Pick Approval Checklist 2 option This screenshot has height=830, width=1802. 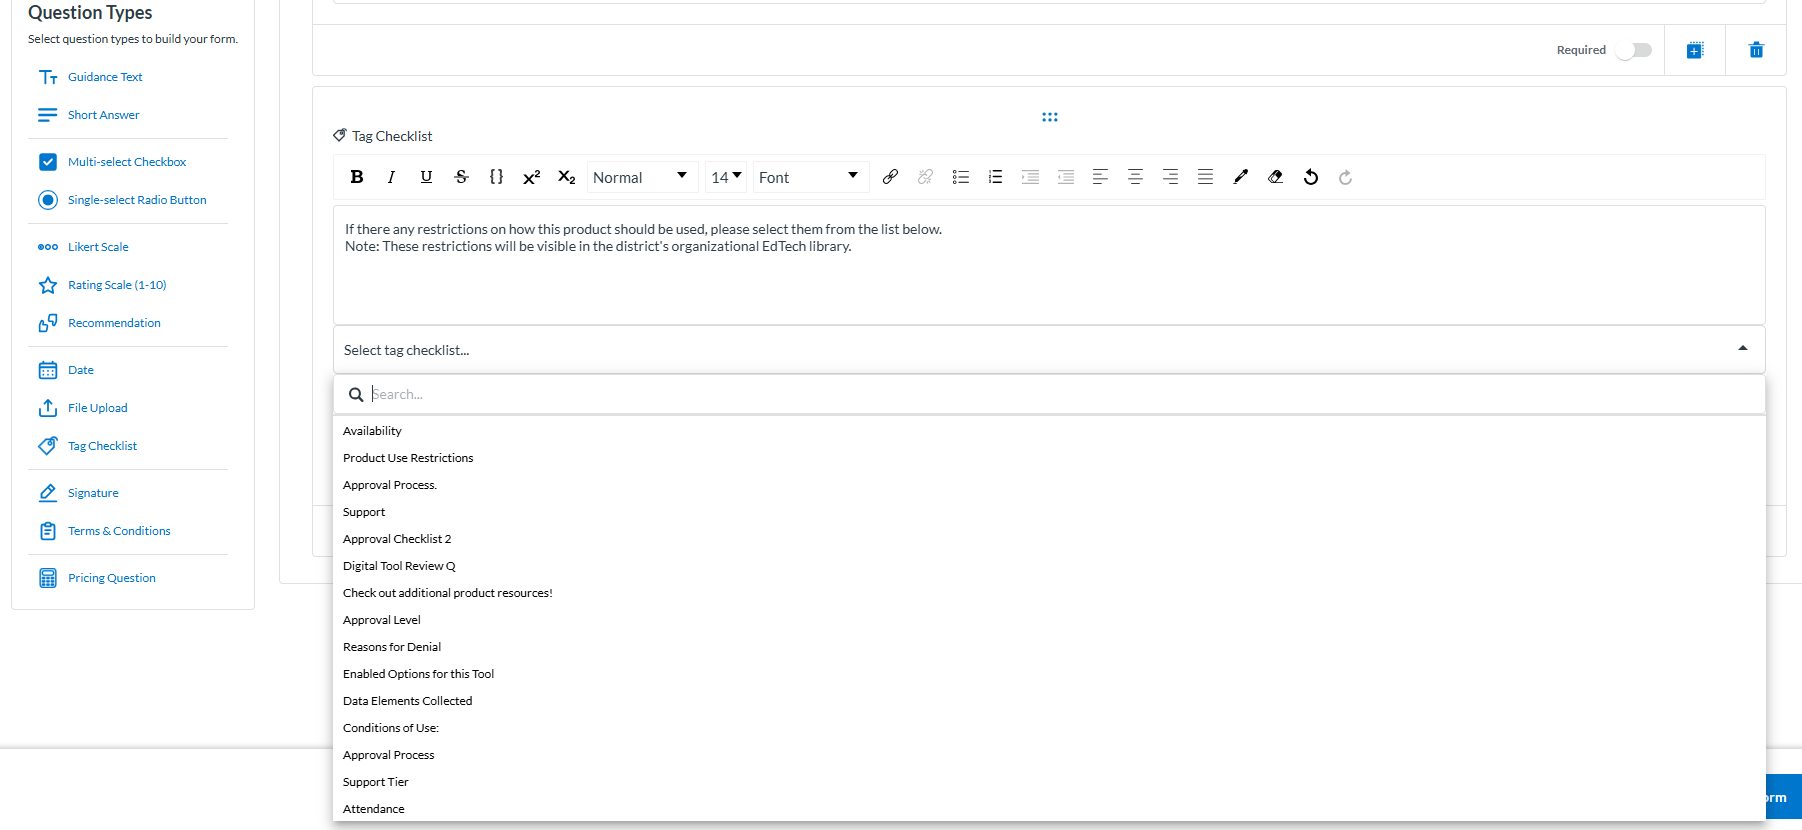coord(397,539)
